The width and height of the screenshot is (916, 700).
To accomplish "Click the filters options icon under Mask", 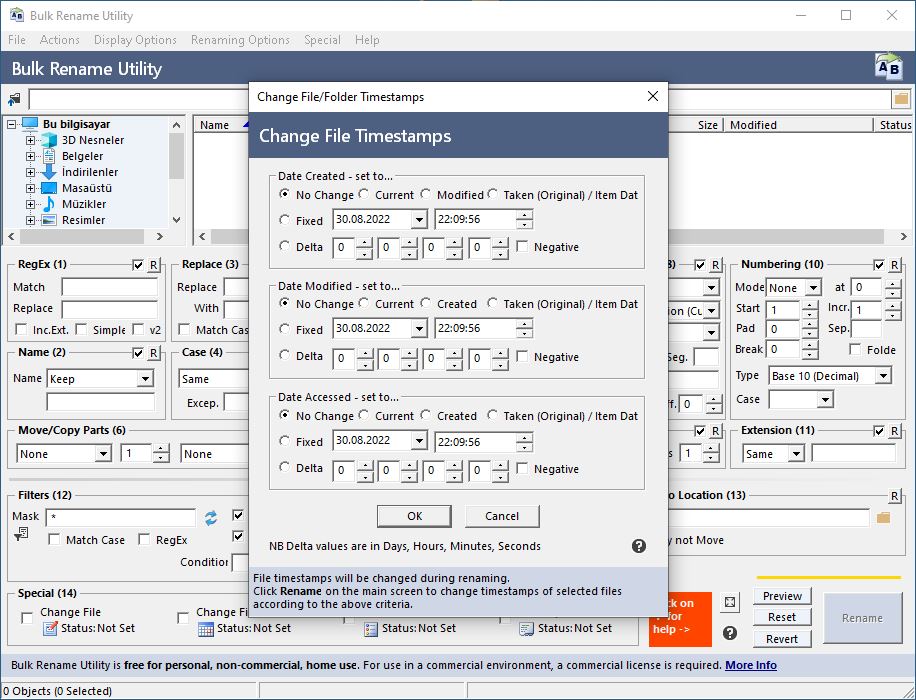I will [21, 533].
